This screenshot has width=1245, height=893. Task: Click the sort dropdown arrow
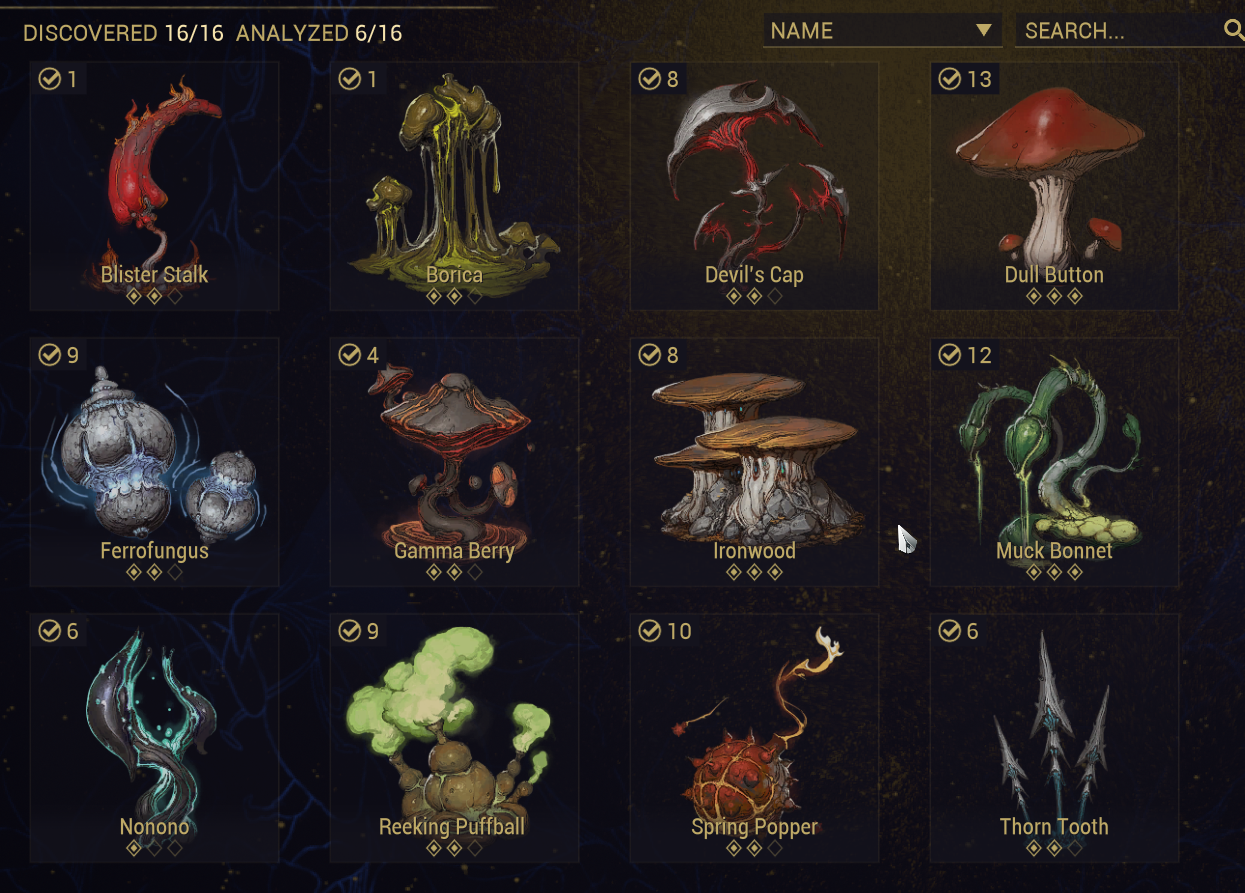click(x=984, y=31)
